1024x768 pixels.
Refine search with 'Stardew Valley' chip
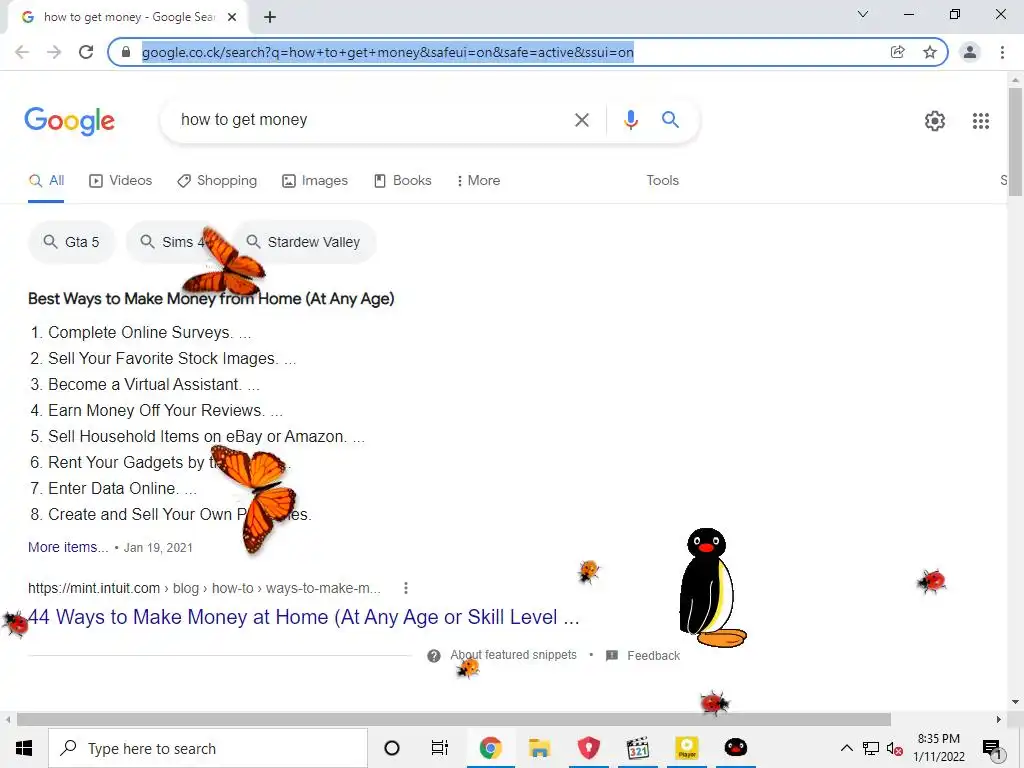[x=304, y=242]
